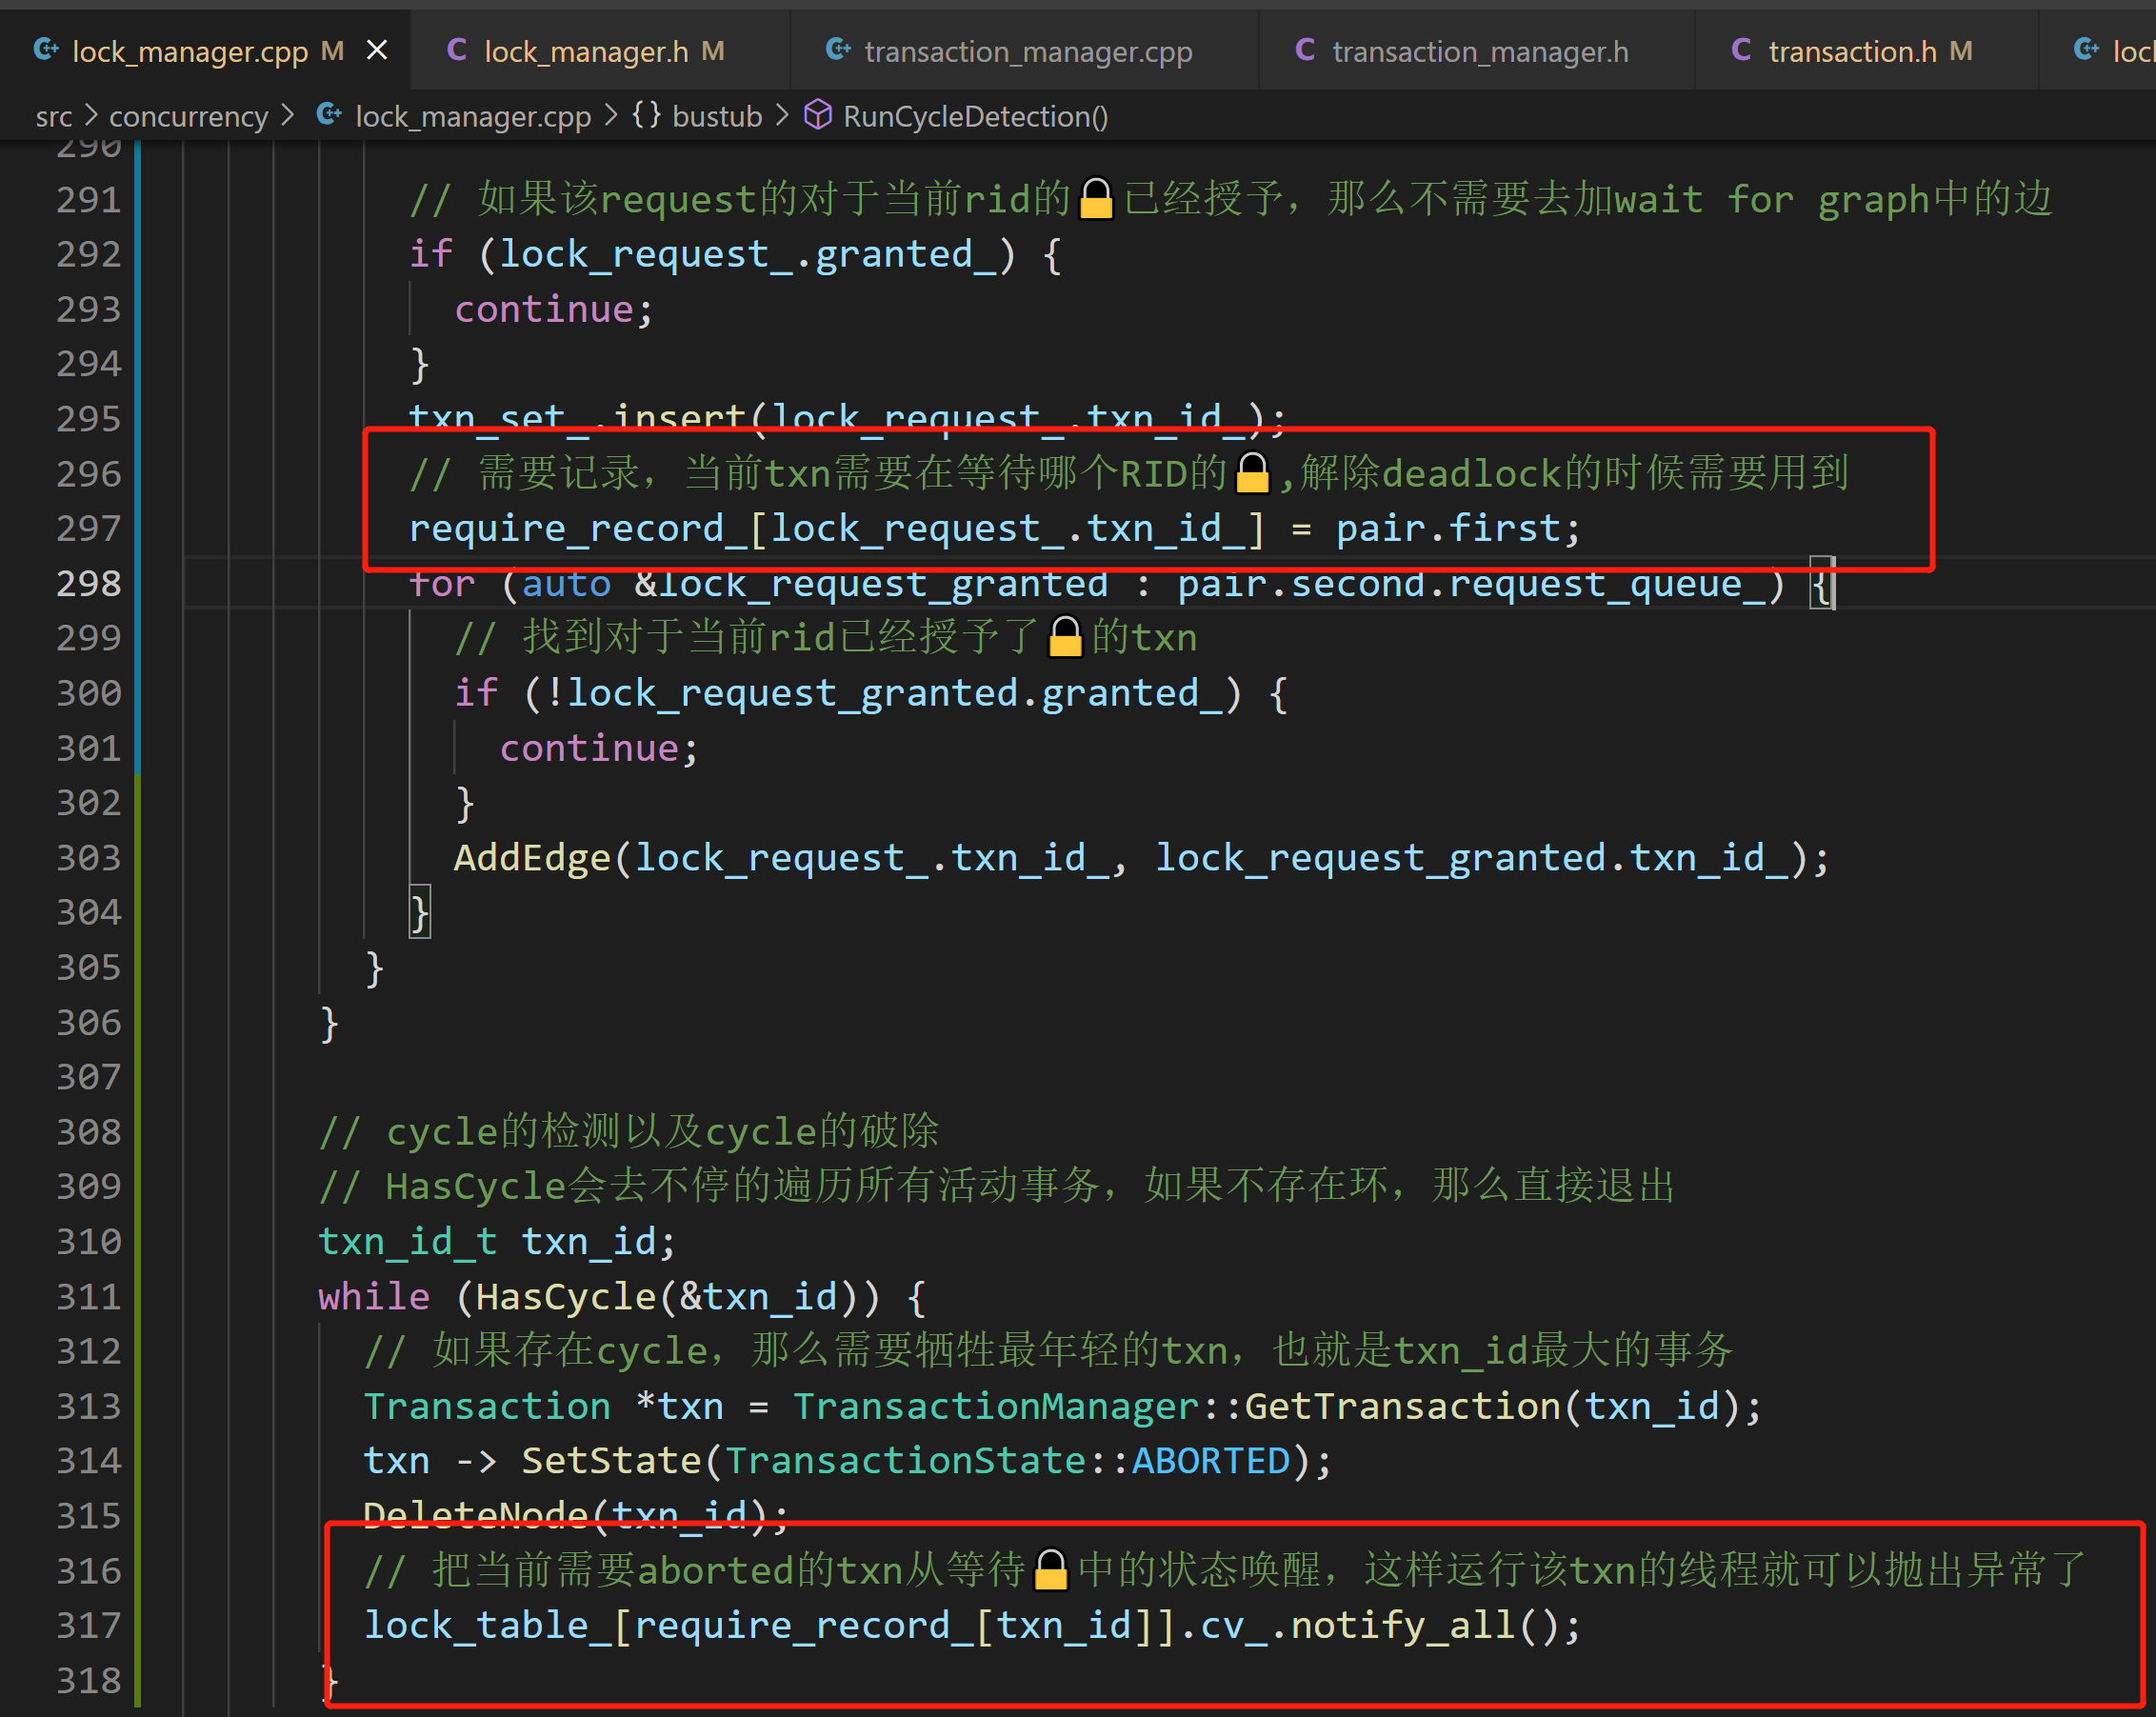The height and width of the screenshot is (1717, 2156).
Task: Place cursor on notify_all() call
Action: click(x=1402, y=1625)
